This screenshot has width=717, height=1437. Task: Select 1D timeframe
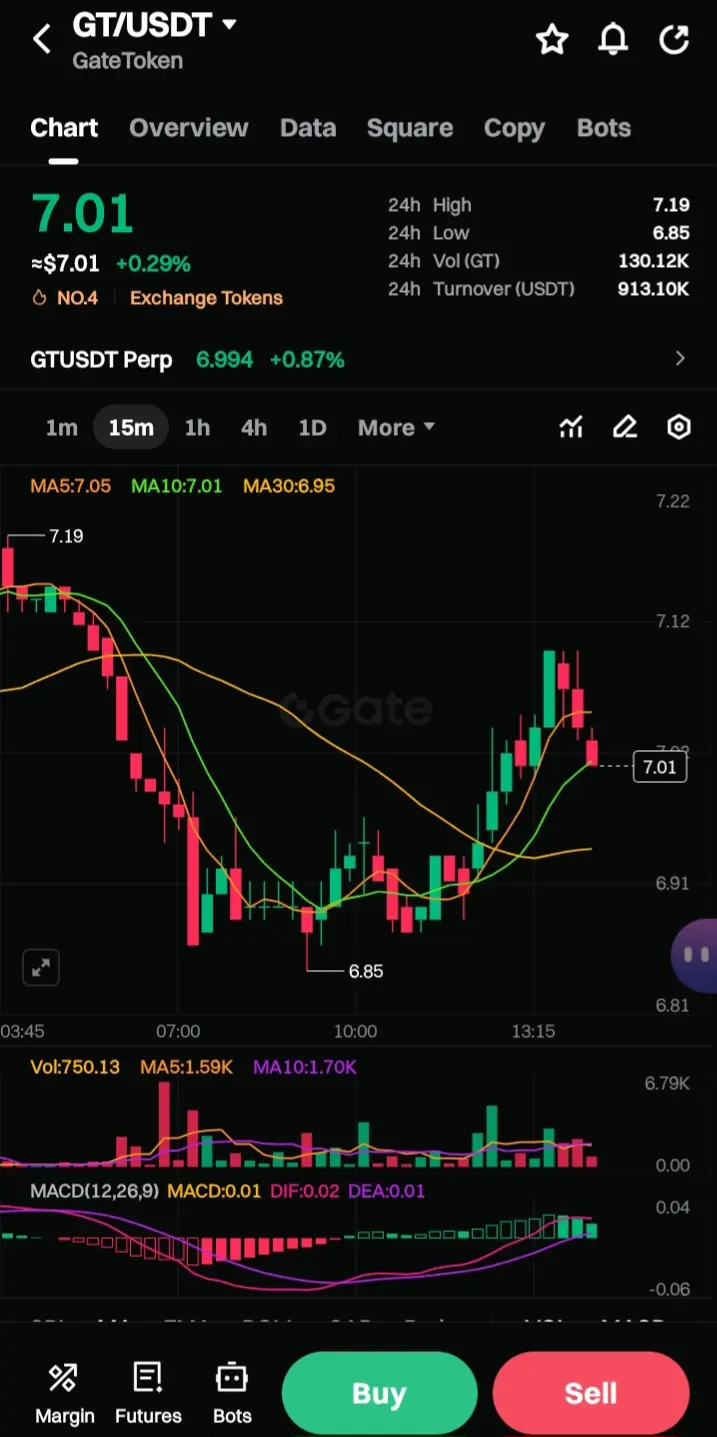pos(313,428)
